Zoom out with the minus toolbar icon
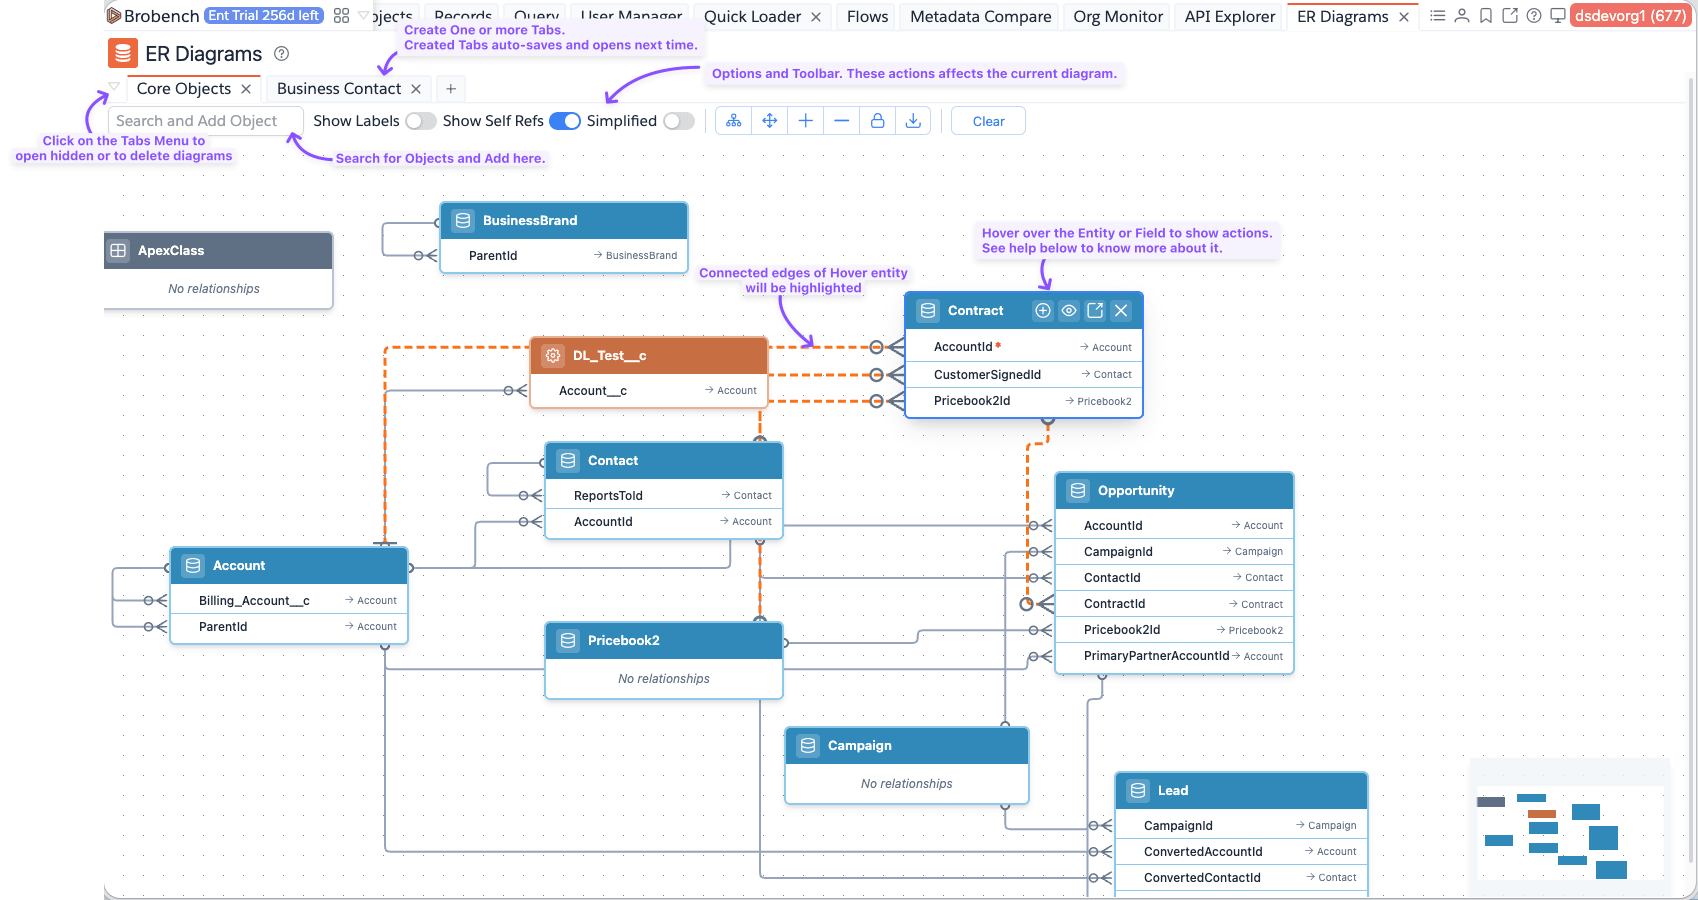Viewport: 1698px width, 900px height. pos(841,121)
